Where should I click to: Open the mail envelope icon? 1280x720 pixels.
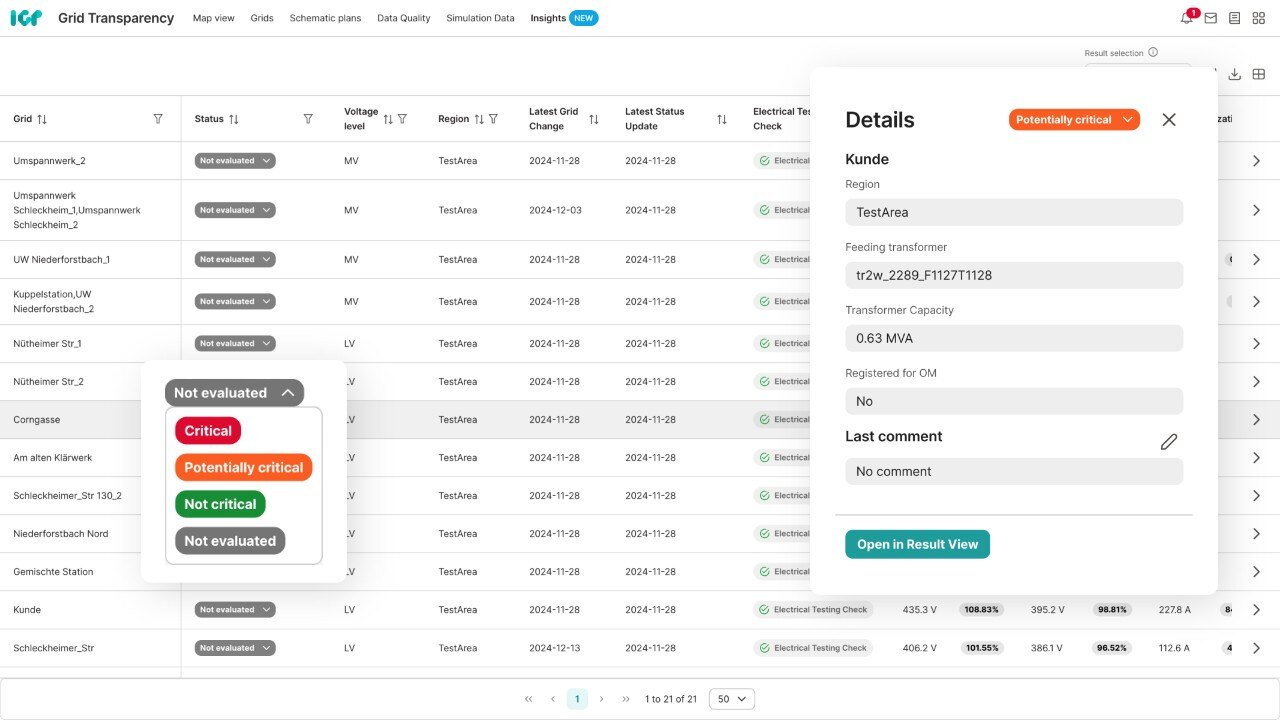1210,18
